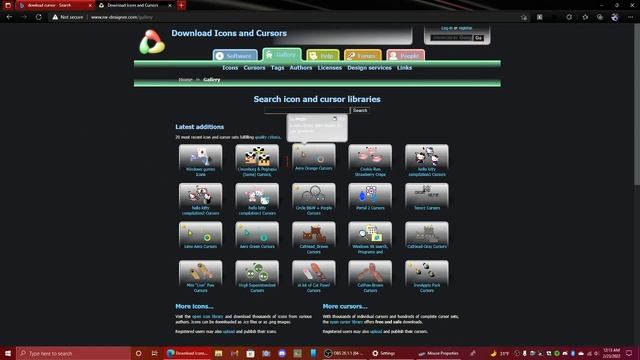Click the site logo
This screenshot has height=360, width=640.
click(152, 42)
